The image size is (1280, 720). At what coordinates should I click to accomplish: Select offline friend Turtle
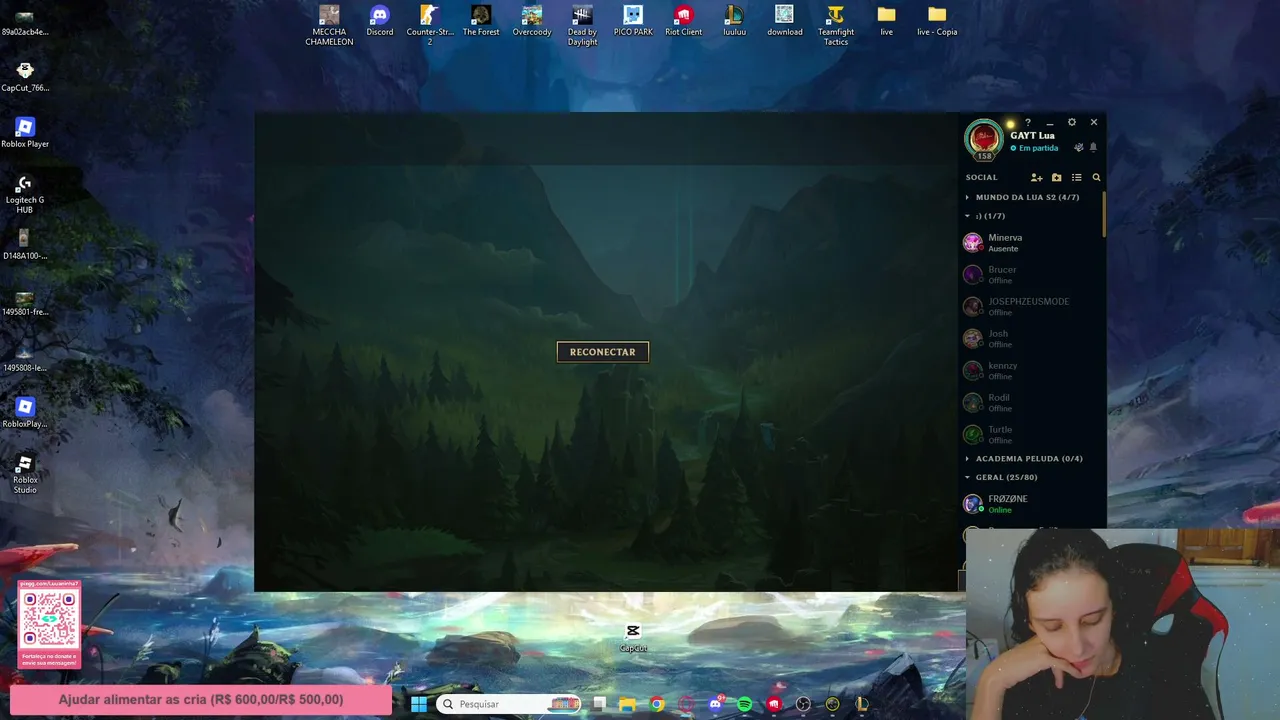point(1033,435)
